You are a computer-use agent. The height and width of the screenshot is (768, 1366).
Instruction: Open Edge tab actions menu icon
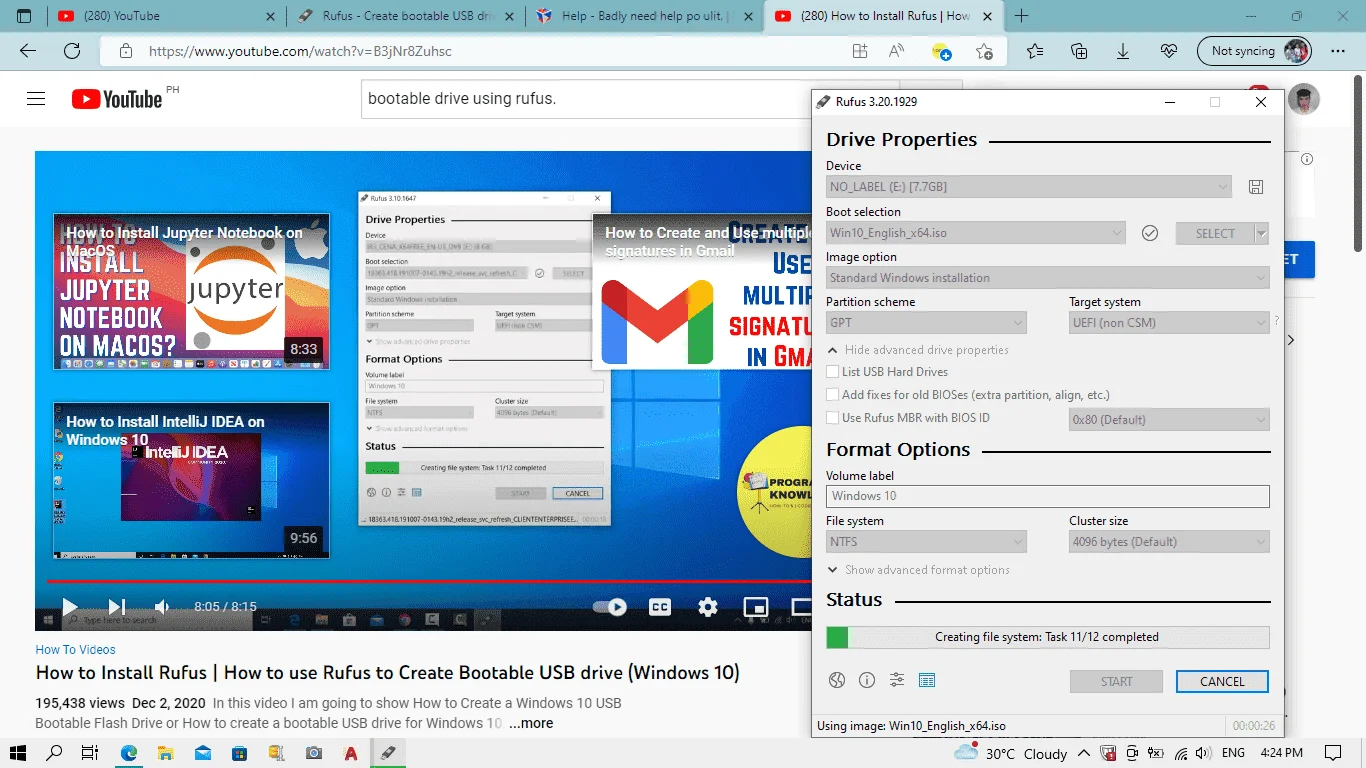pos(24,16)
